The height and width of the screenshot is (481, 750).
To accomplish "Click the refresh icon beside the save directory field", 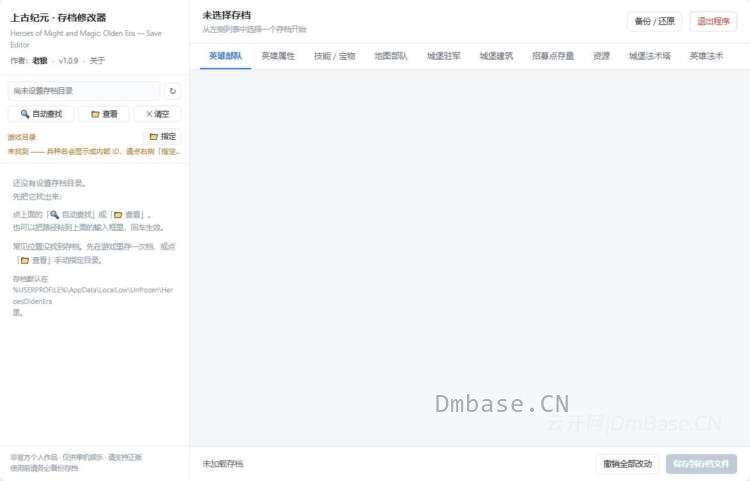I will pos(173,91).
